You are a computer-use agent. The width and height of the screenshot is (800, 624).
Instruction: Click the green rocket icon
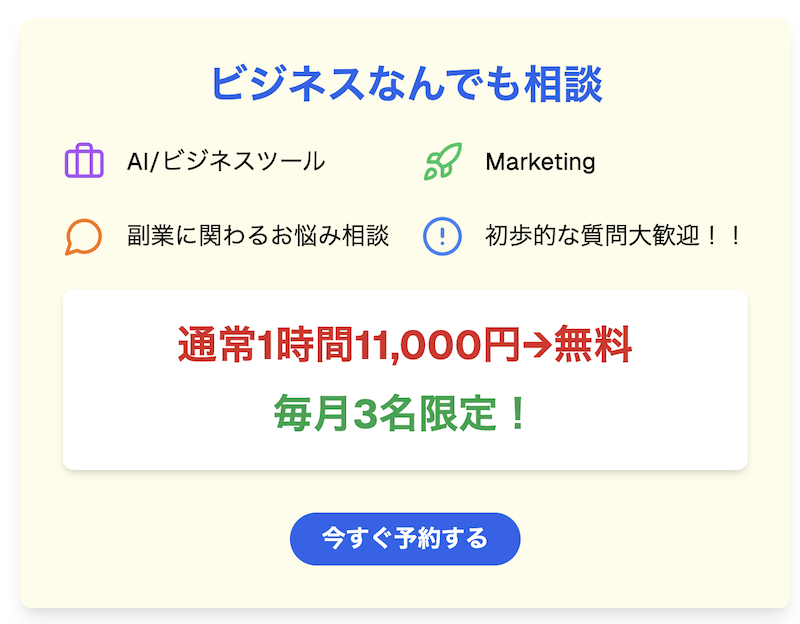(x=442, y=161)
